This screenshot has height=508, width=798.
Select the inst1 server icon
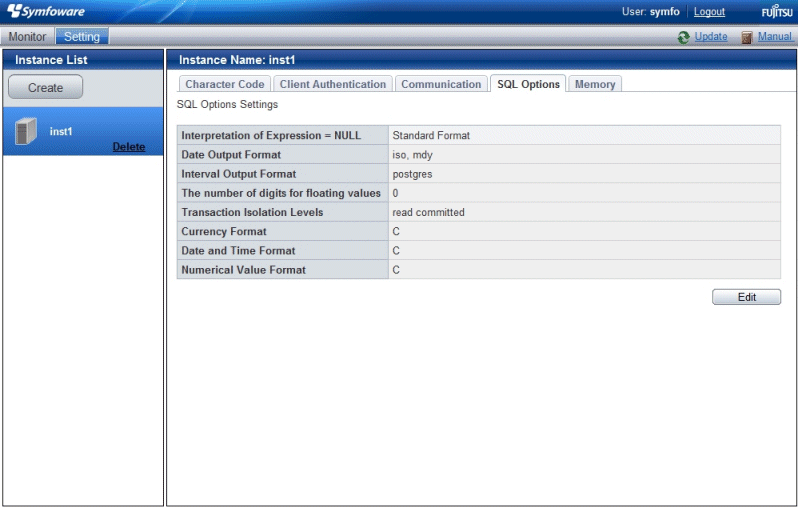(25, 131)
